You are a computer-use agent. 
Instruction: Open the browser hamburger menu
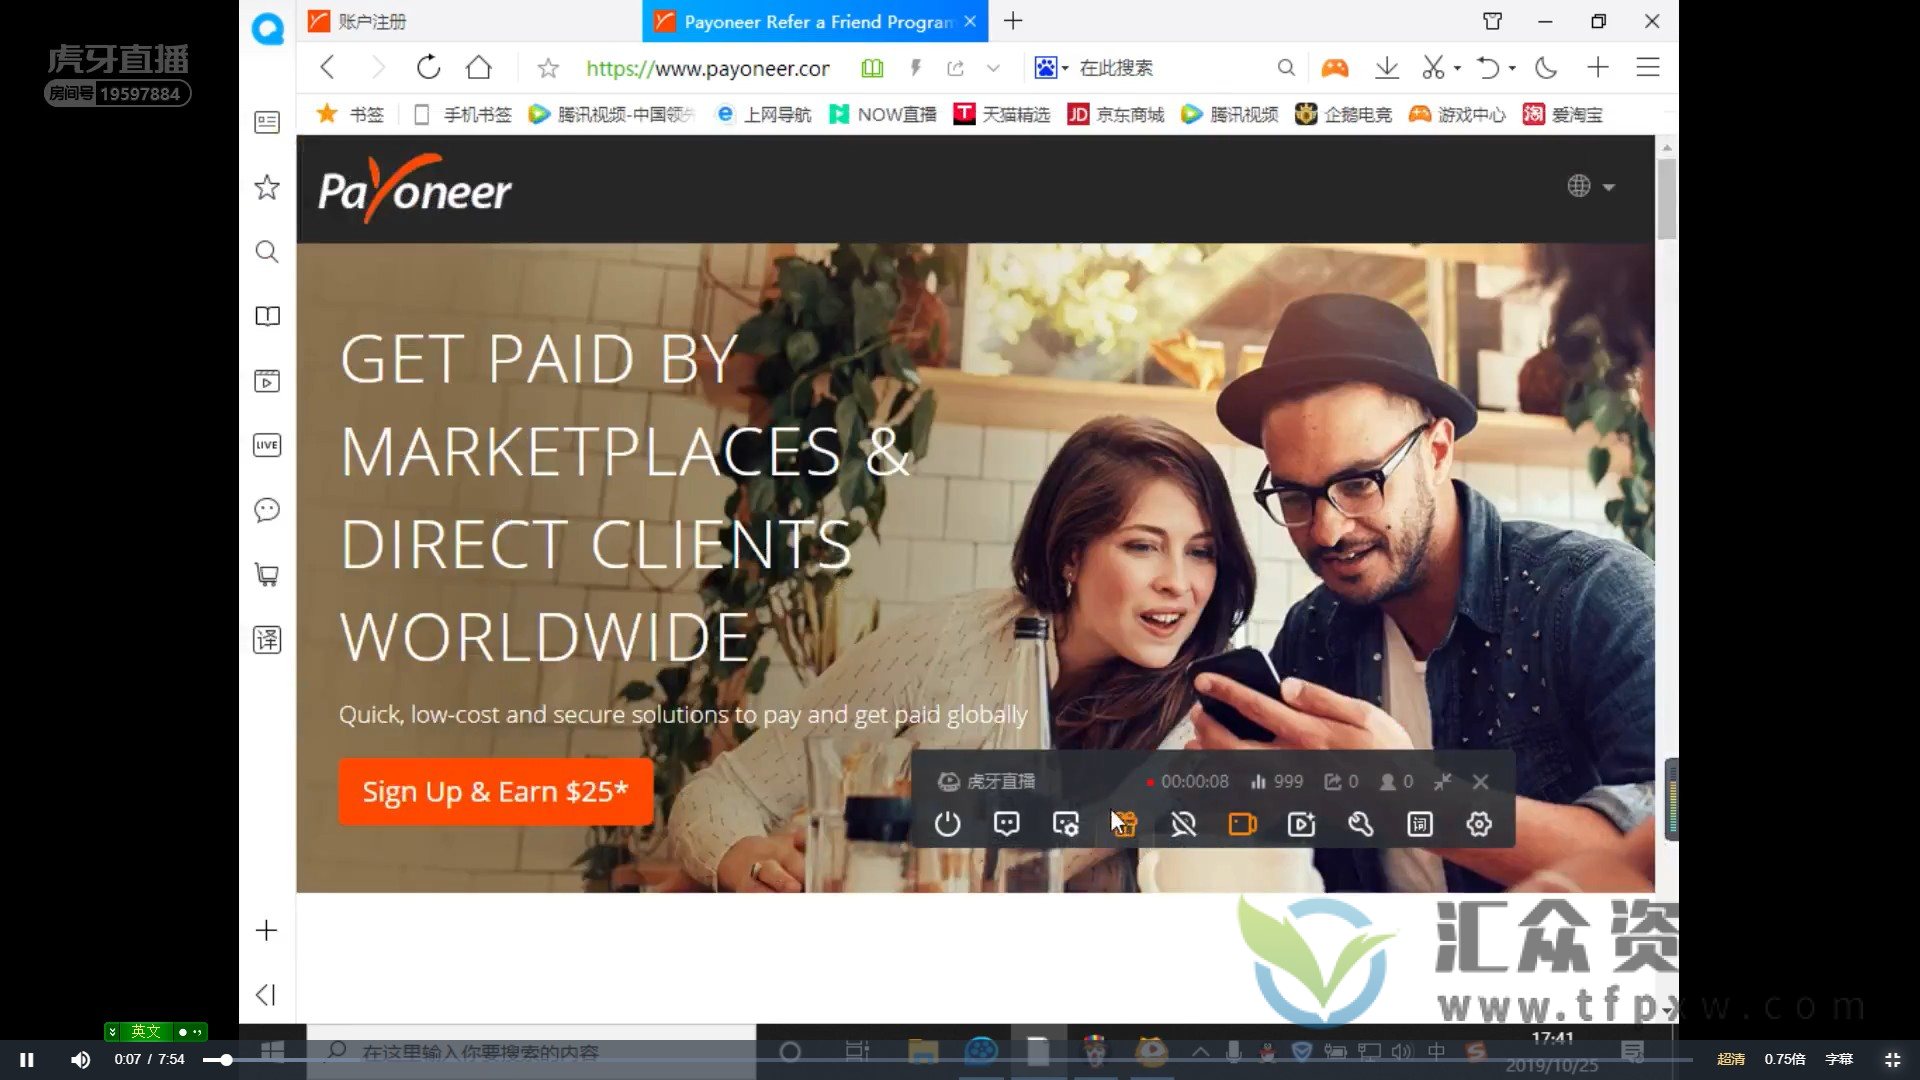tap(1647, 67)
